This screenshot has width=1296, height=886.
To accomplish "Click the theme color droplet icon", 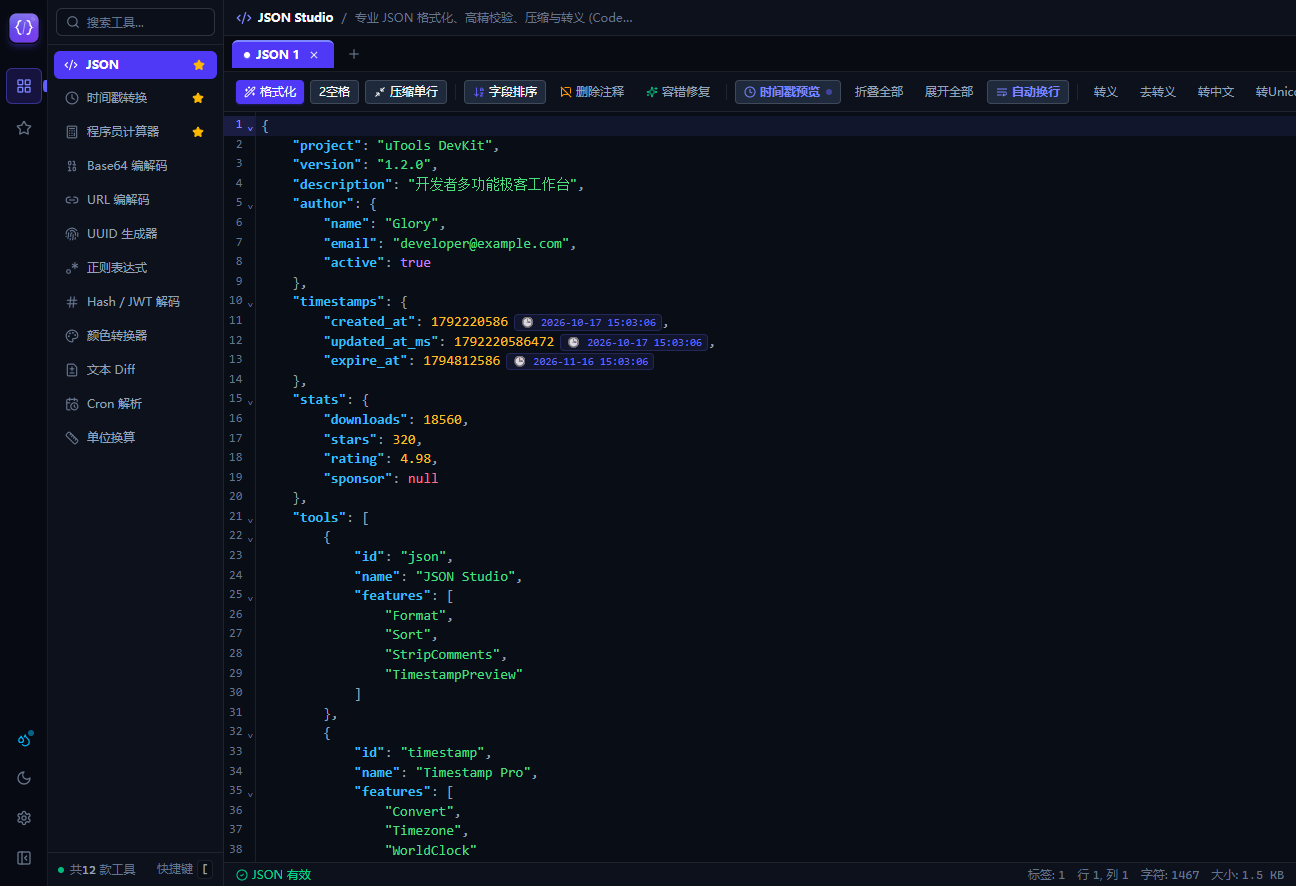I will [24, 740].
